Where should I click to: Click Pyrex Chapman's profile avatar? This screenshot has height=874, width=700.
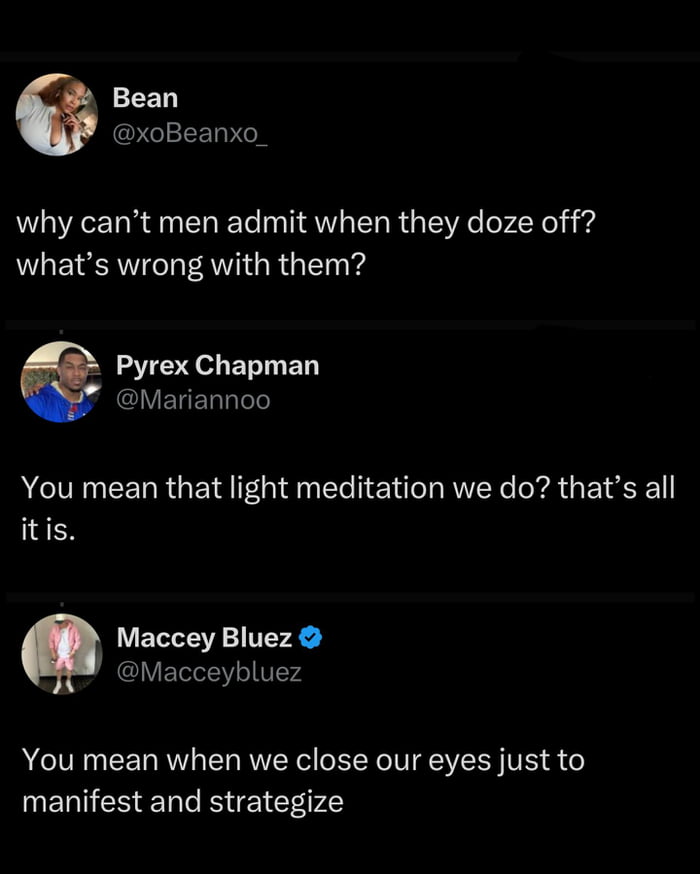(61, 382)
